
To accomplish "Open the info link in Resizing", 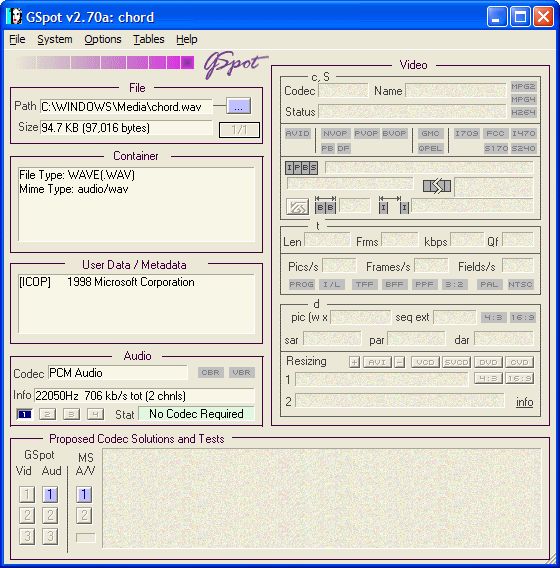I will [524, 402].
